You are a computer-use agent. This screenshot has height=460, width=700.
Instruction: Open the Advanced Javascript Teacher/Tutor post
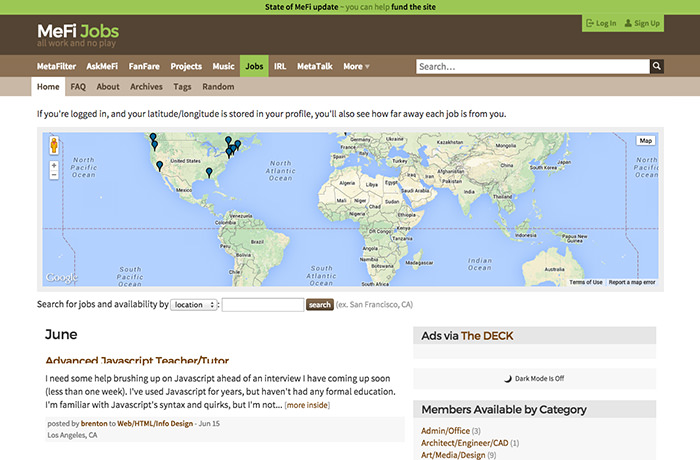(137, 360)
